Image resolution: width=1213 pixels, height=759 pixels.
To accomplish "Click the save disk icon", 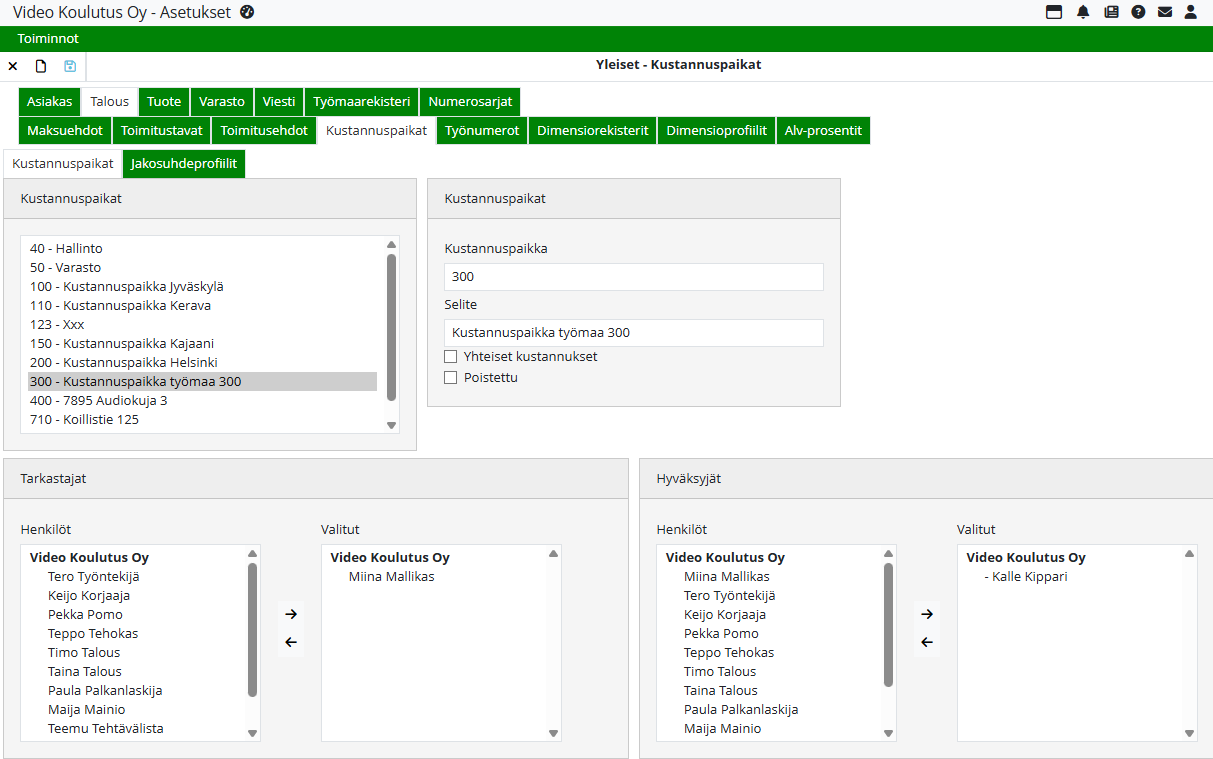I will (70, 66).
